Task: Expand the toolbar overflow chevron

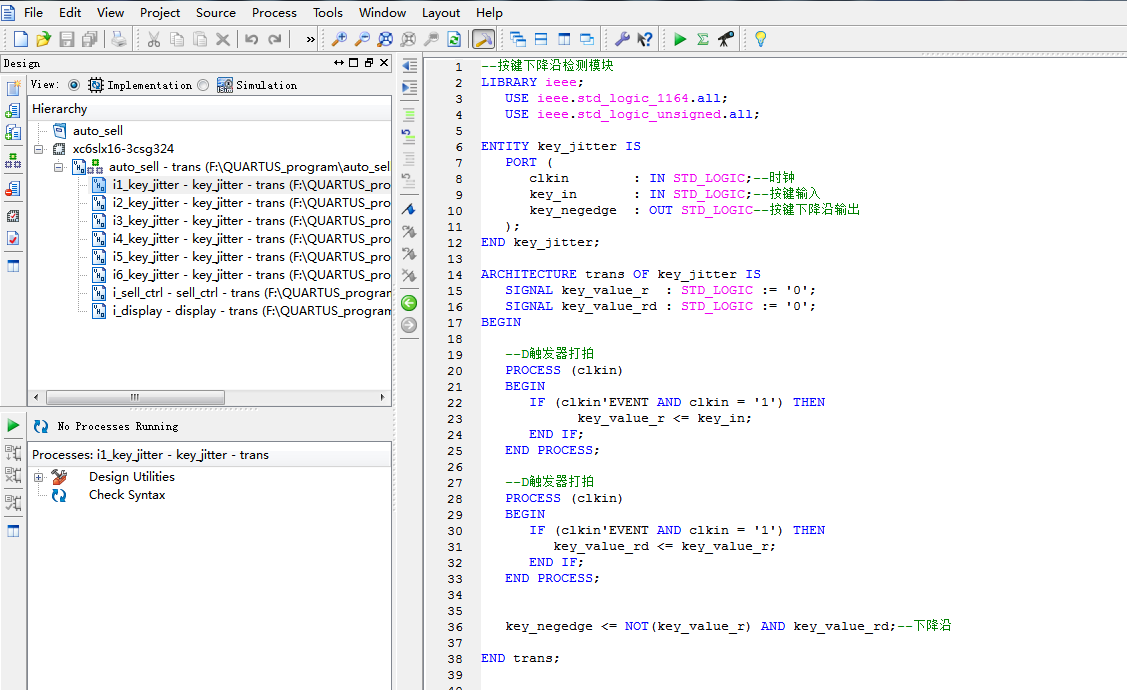Action: click(x=310, y=39)
